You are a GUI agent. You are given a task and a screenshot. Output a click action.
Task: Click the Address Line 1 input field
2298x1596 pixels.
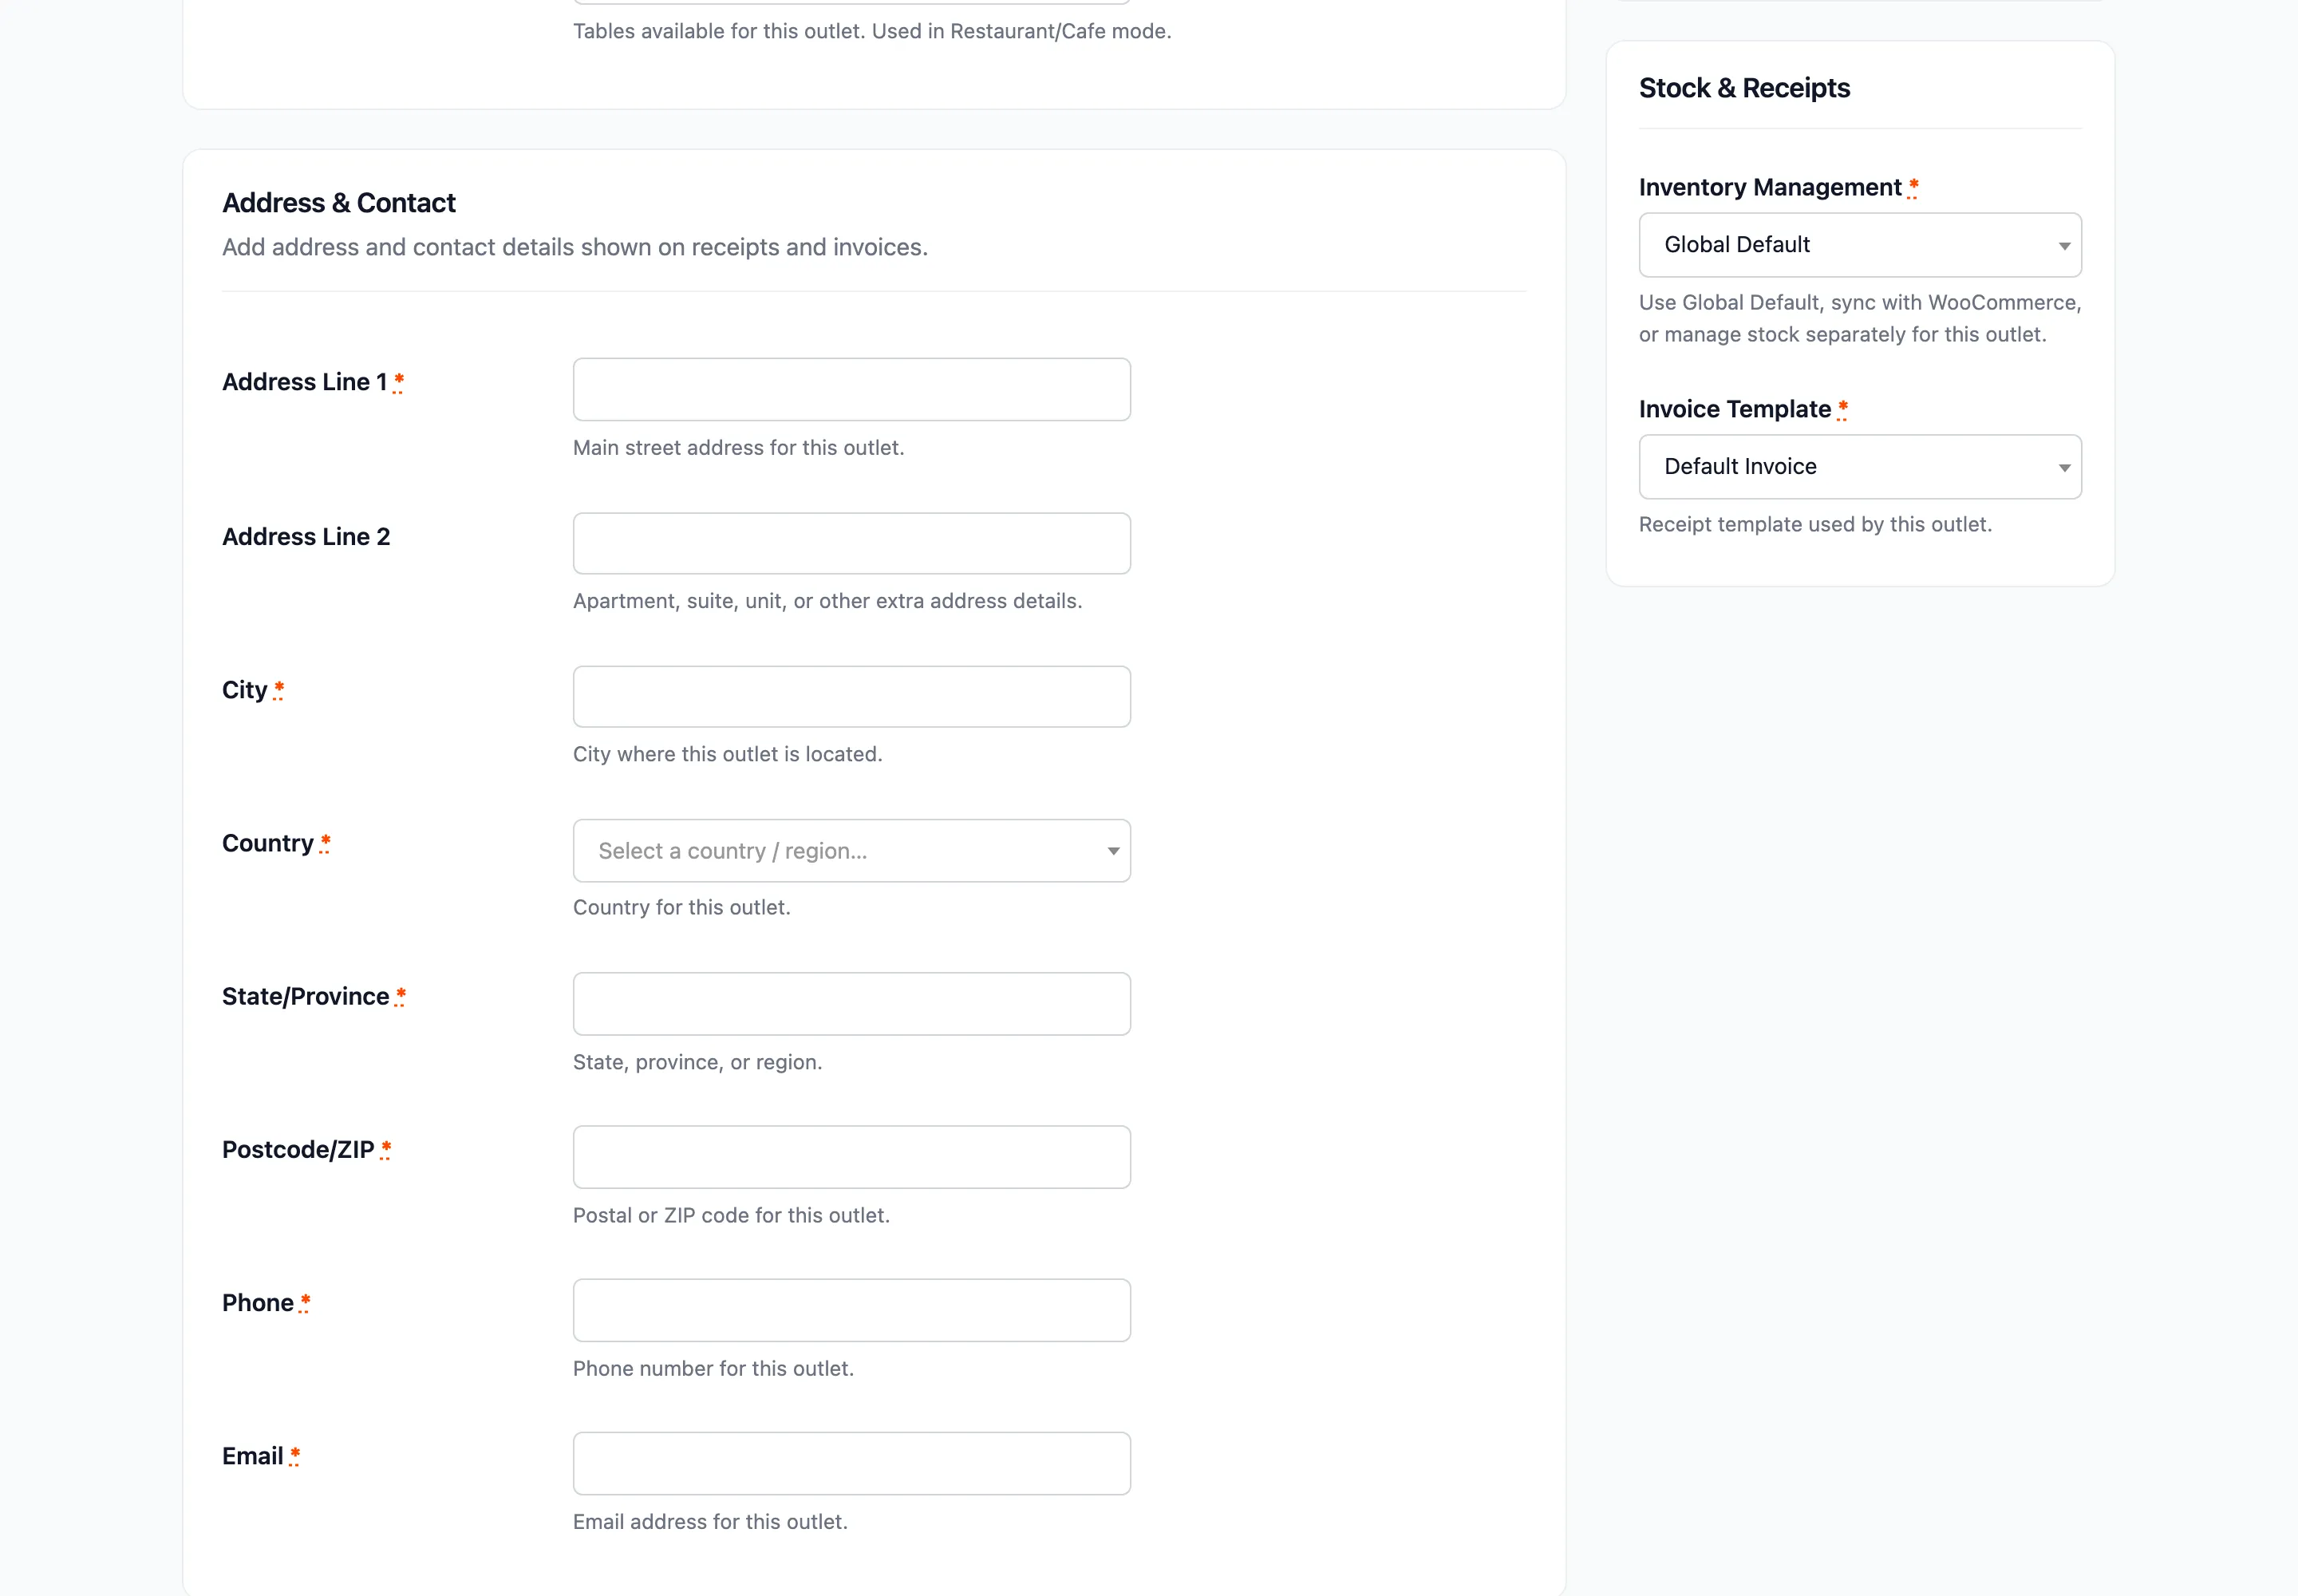[851, 389]
